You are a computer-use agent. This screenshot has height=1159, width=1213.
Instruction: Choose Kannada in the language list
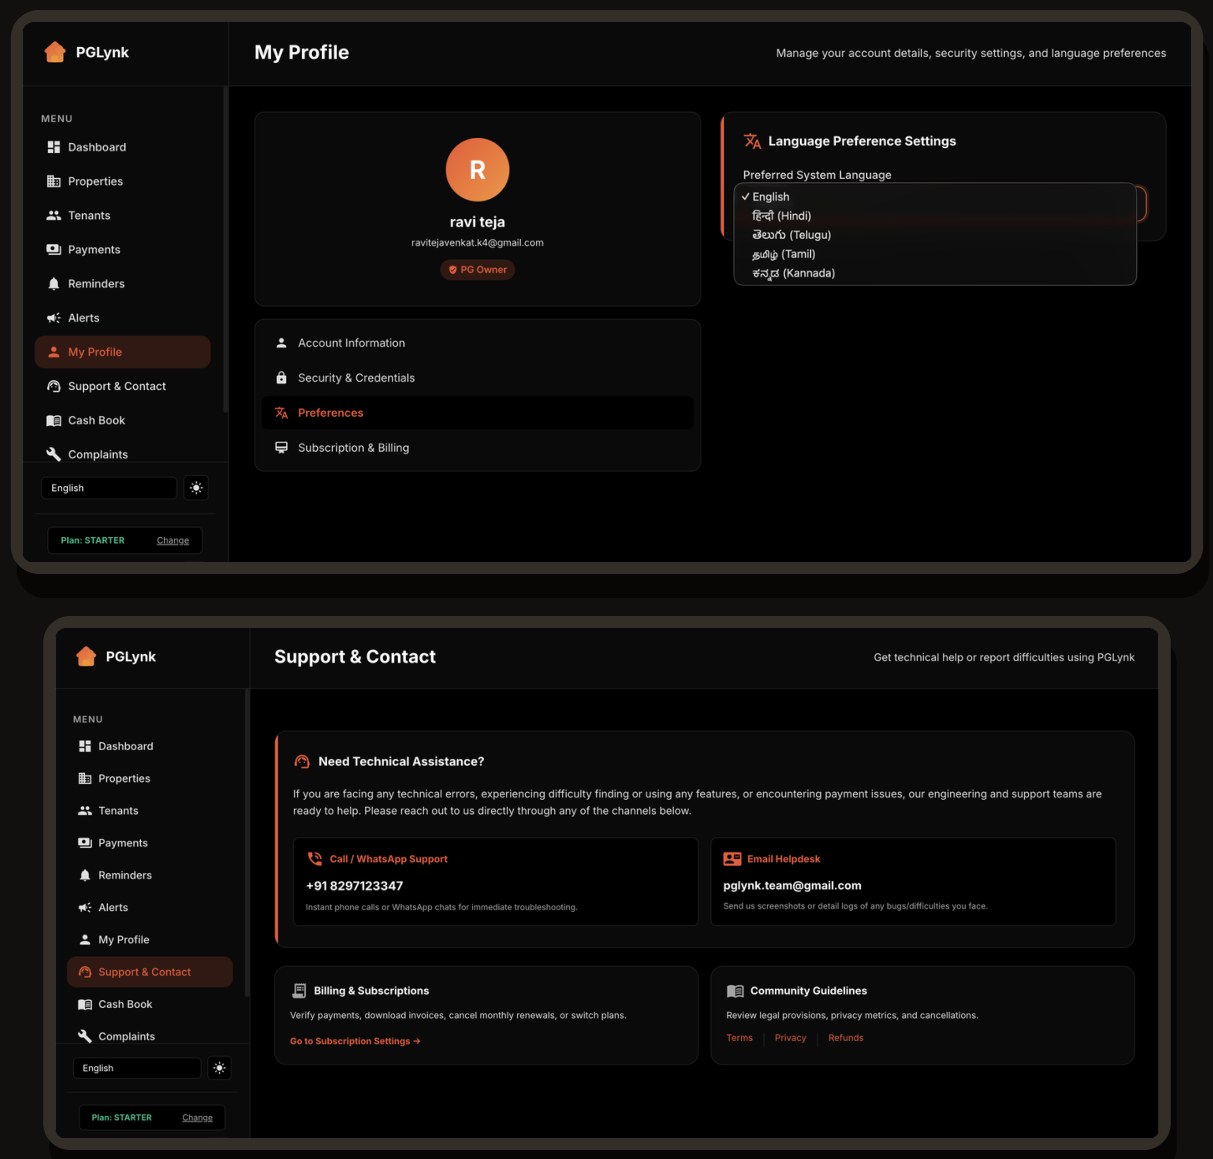pyautogui.click(x=935, y=273)
